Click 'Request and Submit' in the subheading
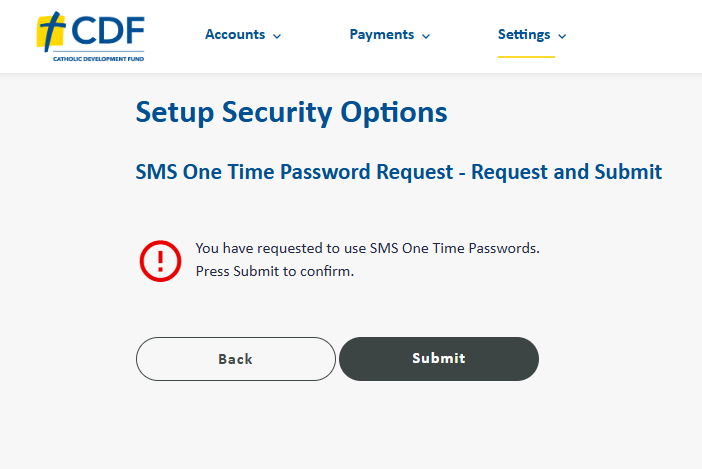Viewport: 702px width, 469px height. pos(566,172)
